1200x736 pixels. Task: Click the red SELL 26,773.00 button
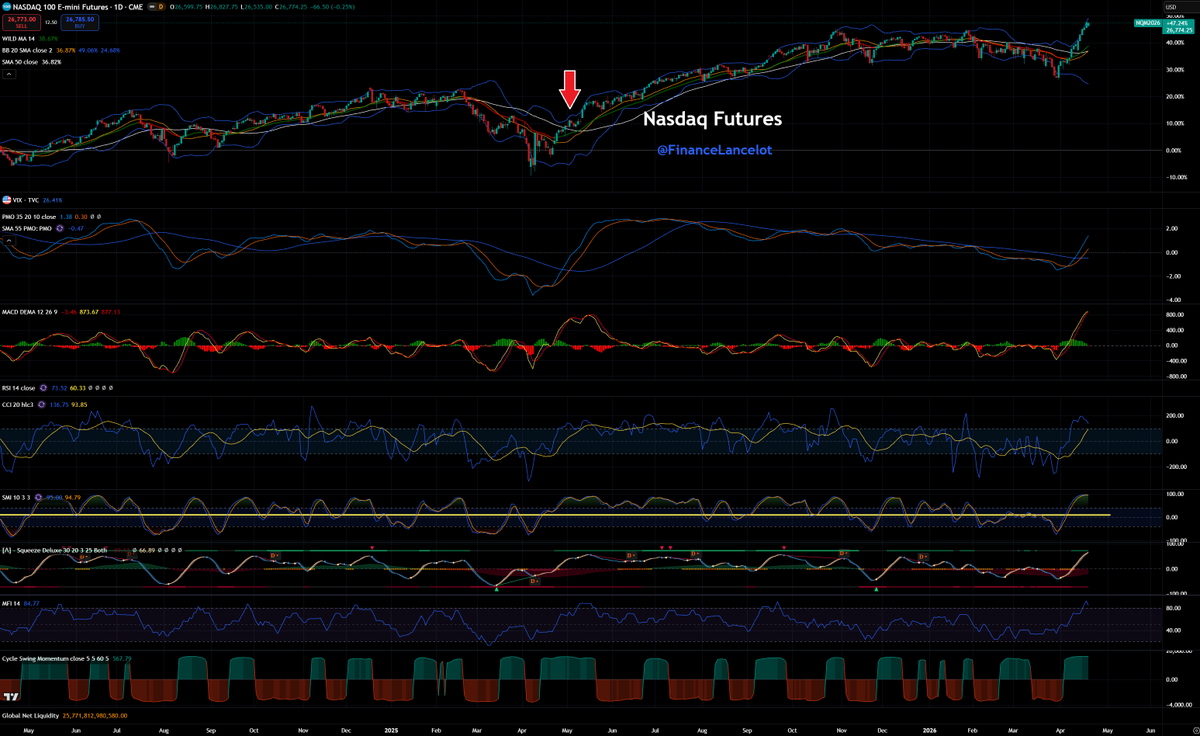point(21,22)
